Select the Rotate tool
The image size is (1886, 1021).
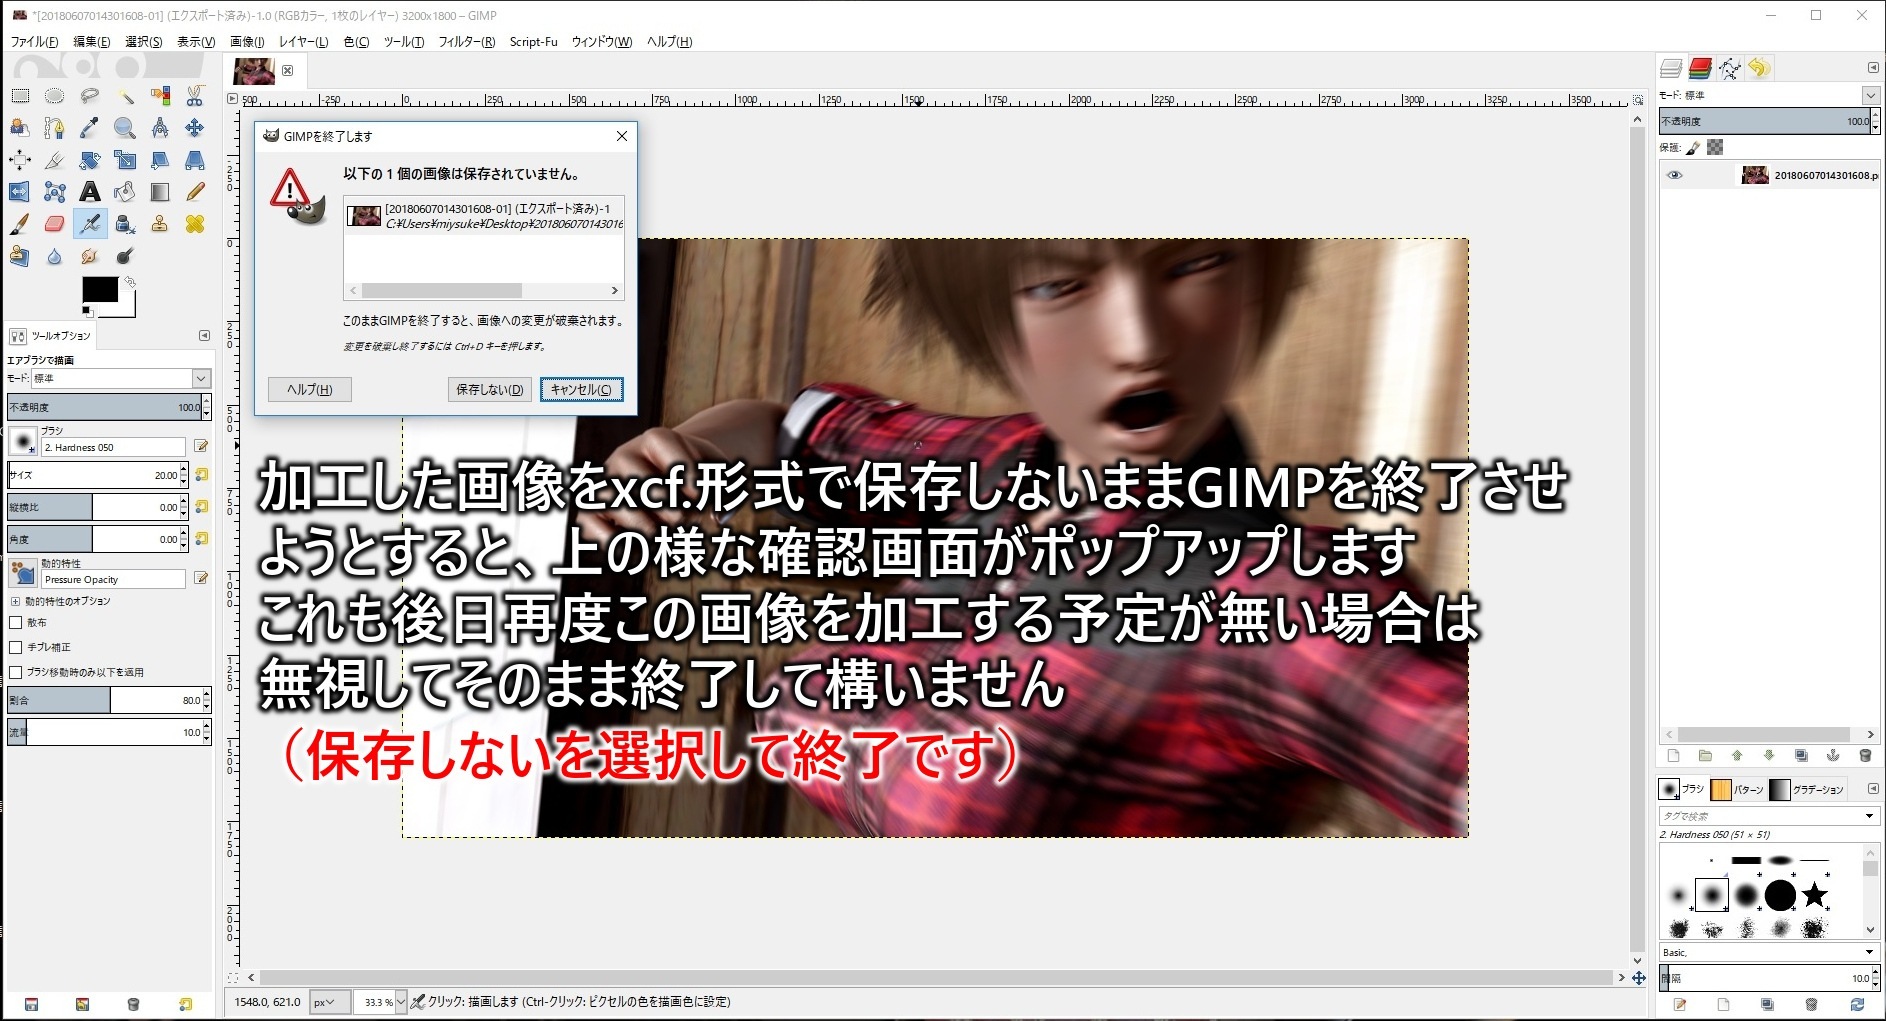(90, 160)
